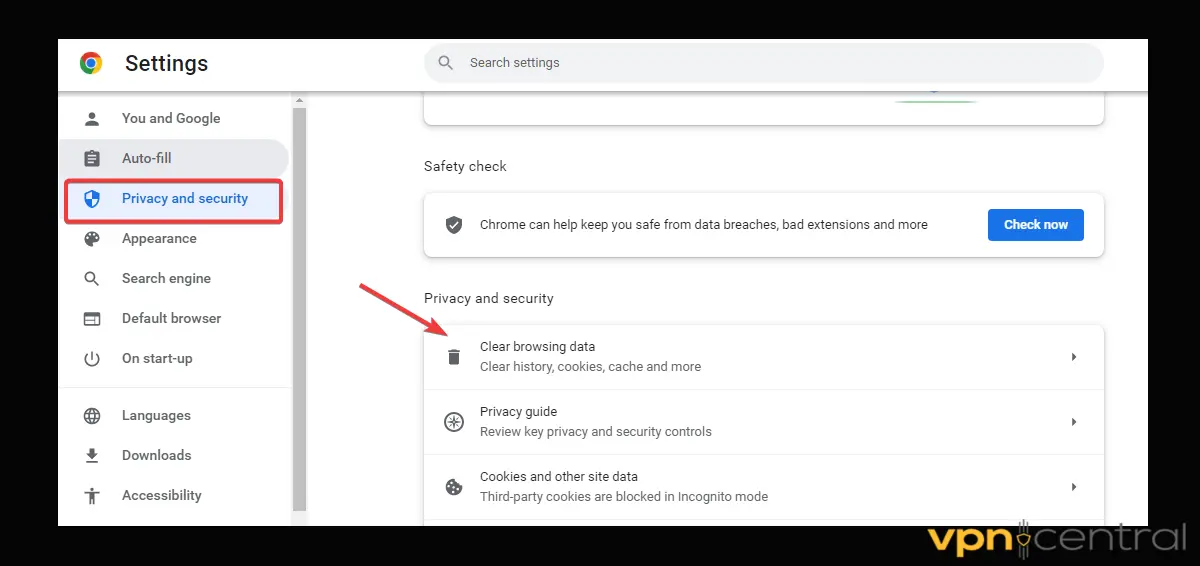The height and width of the screenshot is (566, 1200).
Task: Click the magnifier icon in search bar
Action: click(x=447, y=63)
